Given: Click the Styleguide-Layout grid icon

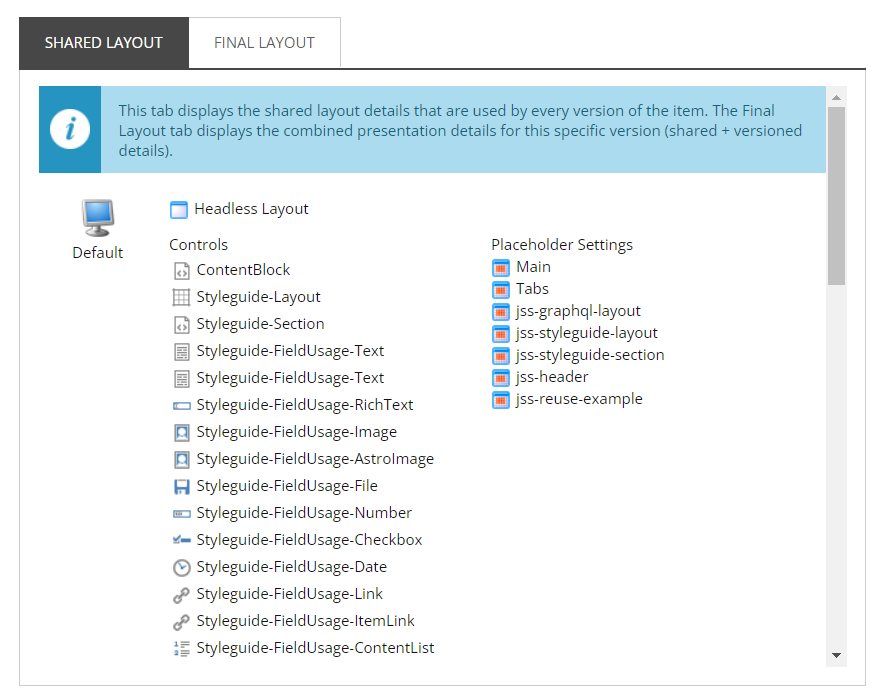Looking at the screenshot, I should (x=181, y=297).
